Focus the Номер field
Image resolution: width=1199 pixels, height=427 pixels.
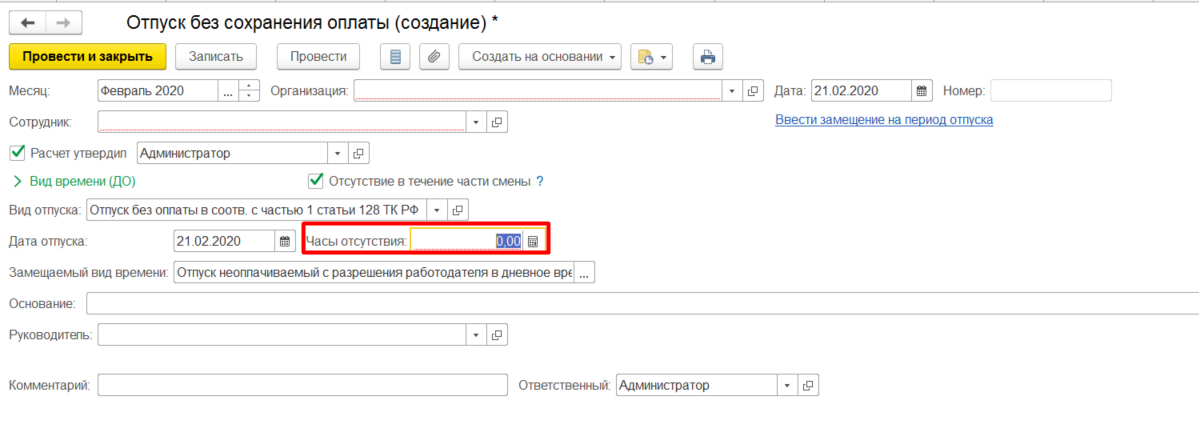(1051, 91)
